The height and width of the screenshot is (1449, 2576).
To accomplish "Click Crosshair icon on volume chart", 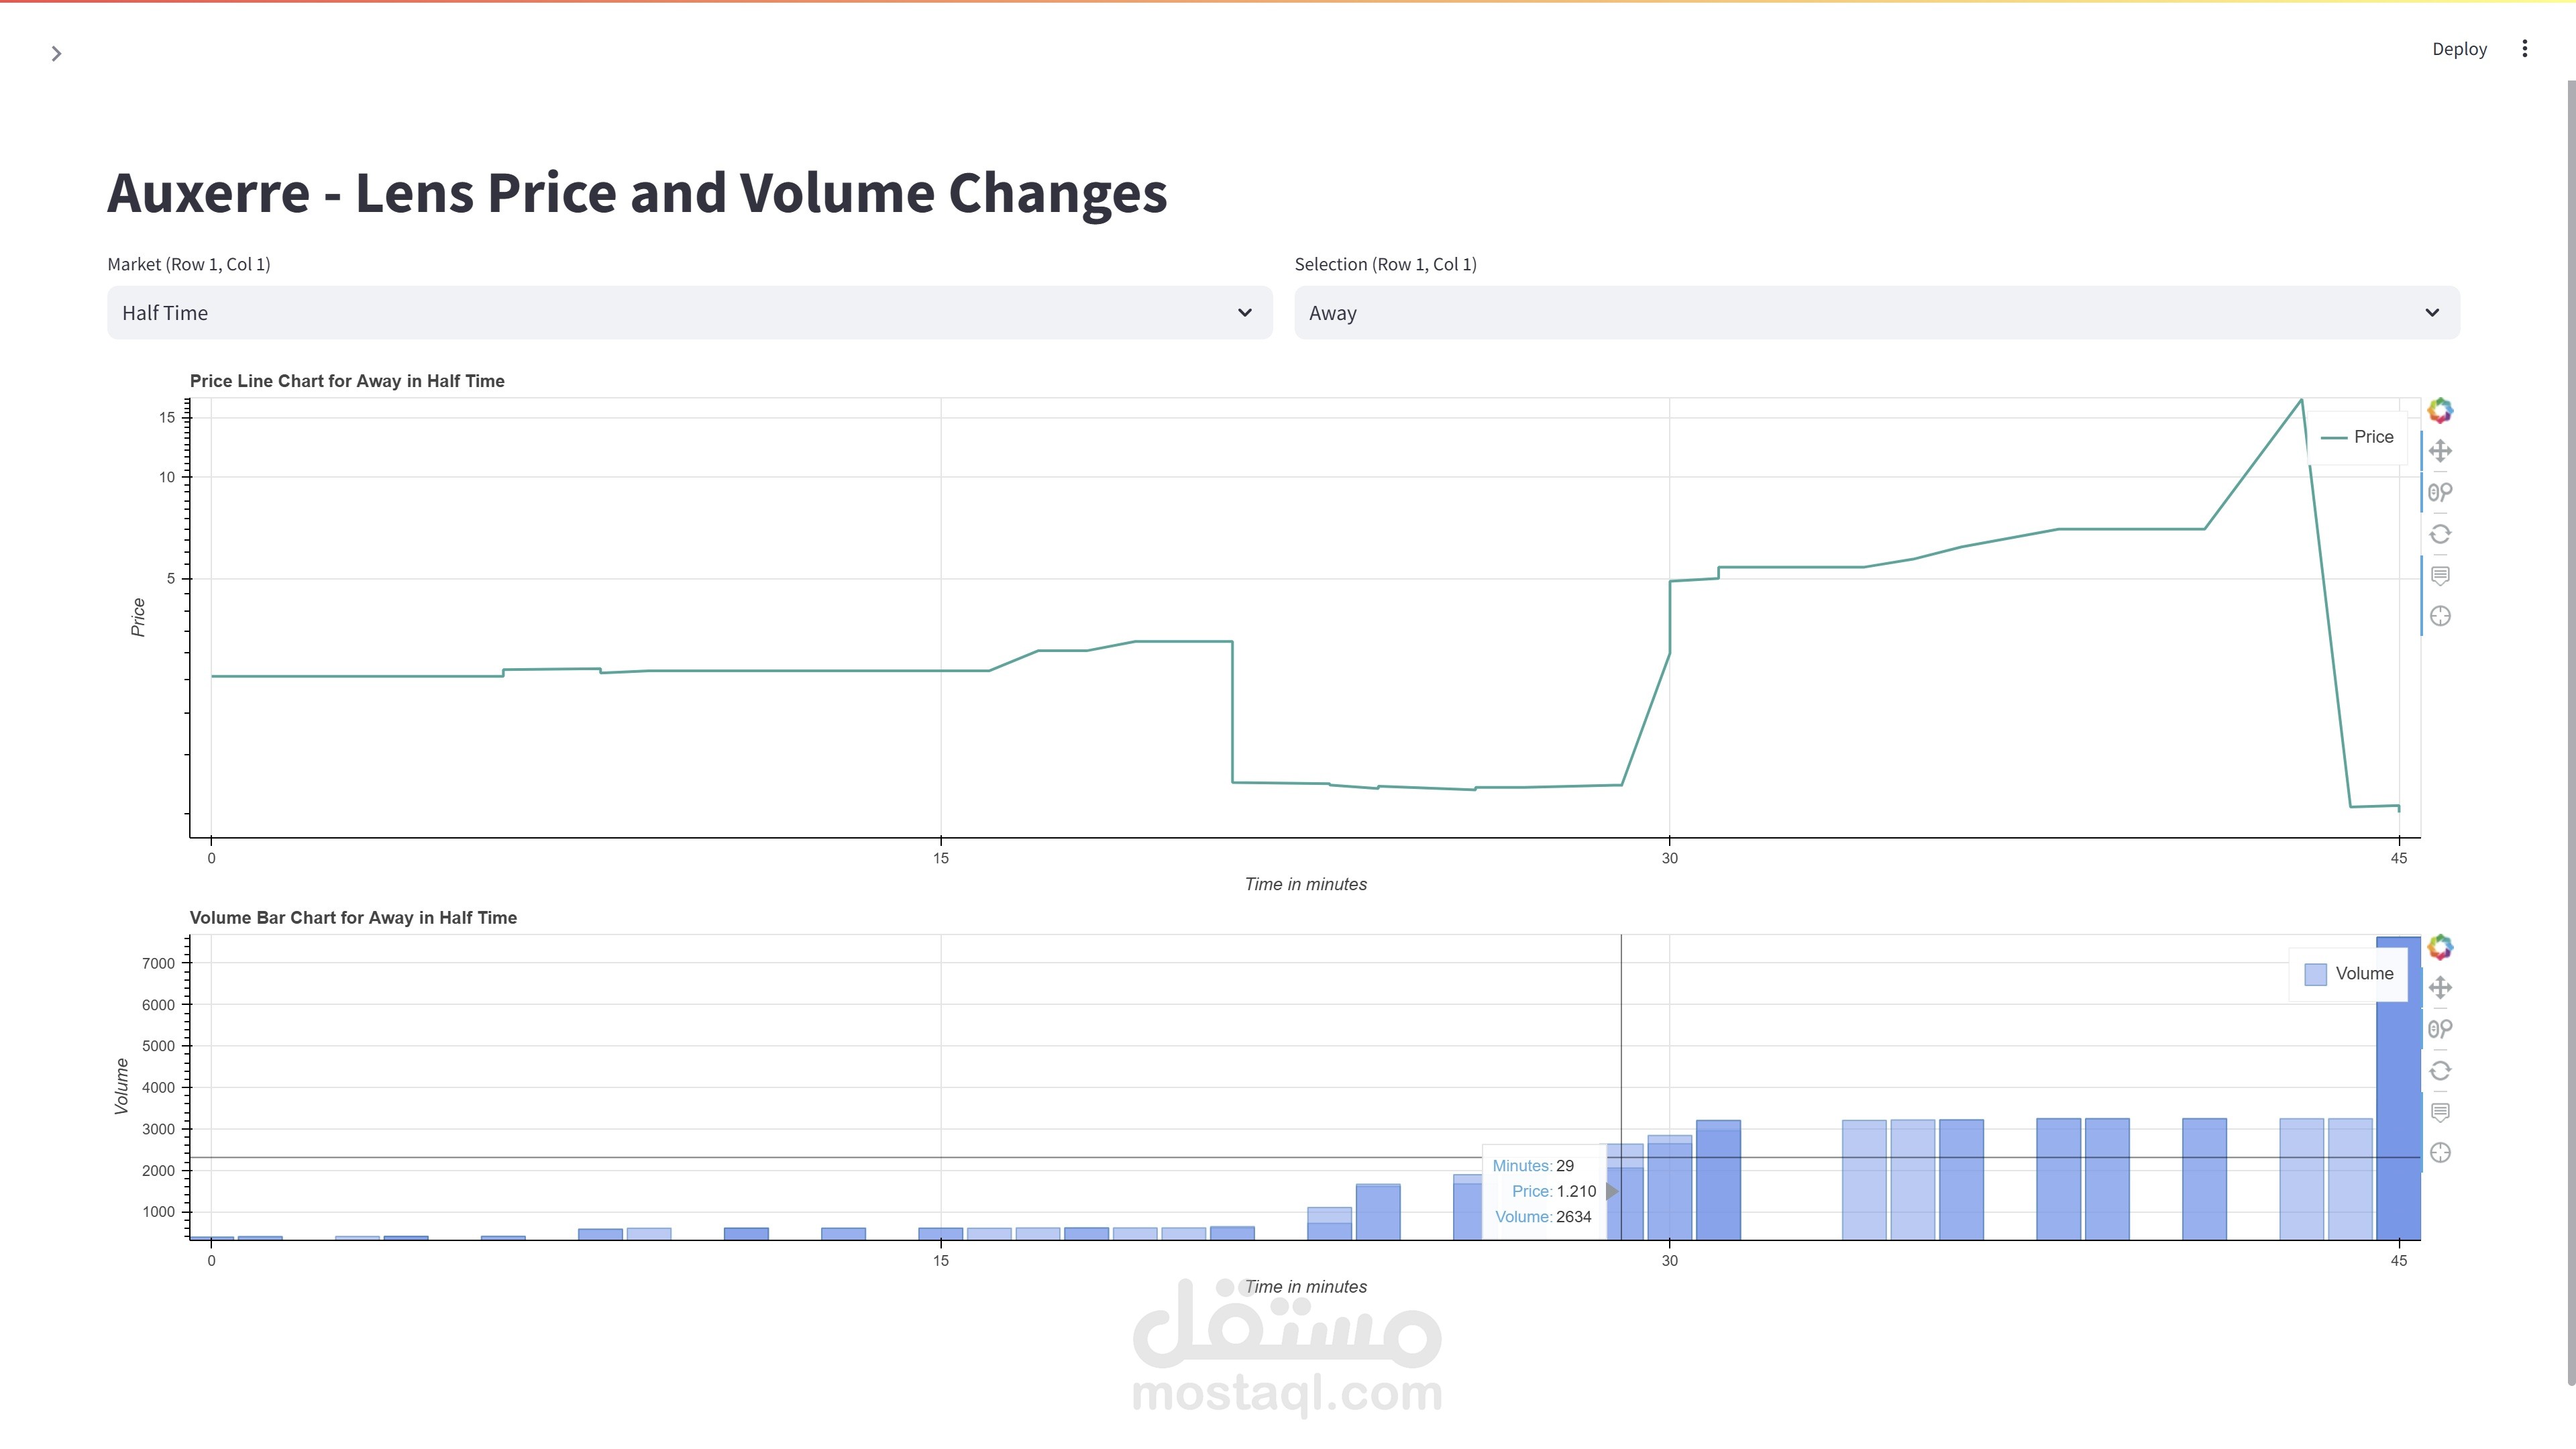I will 2440,1153.
